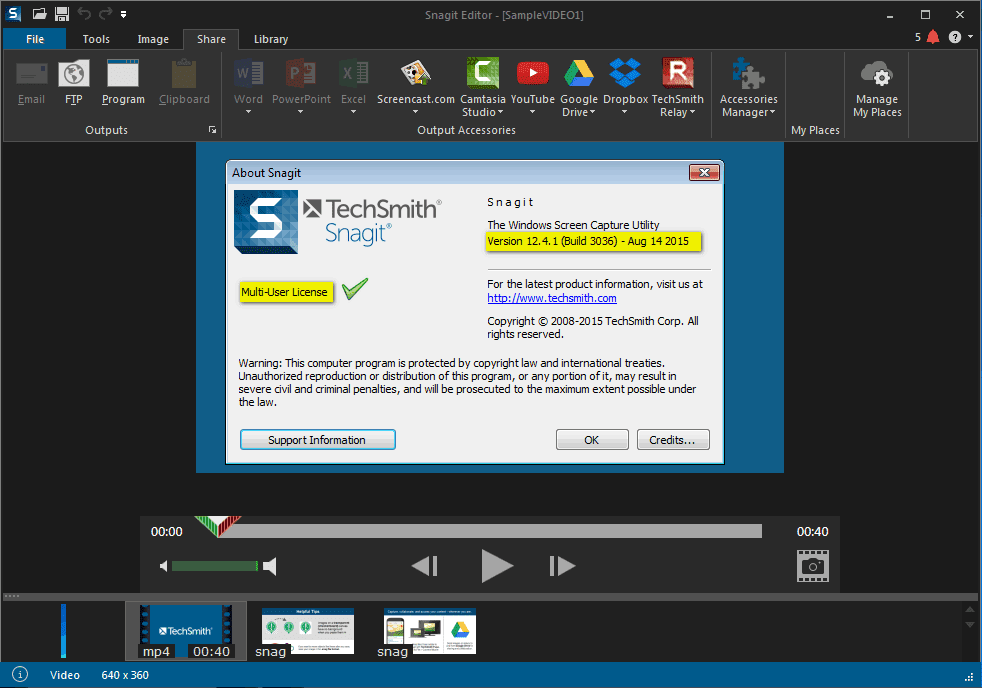
Task: Open the Outputs group dialog launcher
Action: [x=212, y=130]
